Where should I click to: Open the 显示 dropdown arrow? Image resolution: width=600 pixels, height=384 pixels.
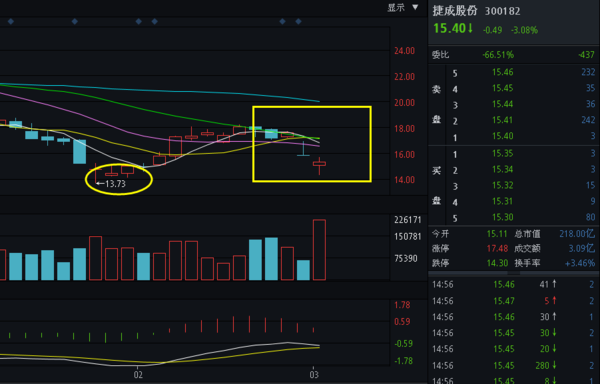(x=415, y=7)
